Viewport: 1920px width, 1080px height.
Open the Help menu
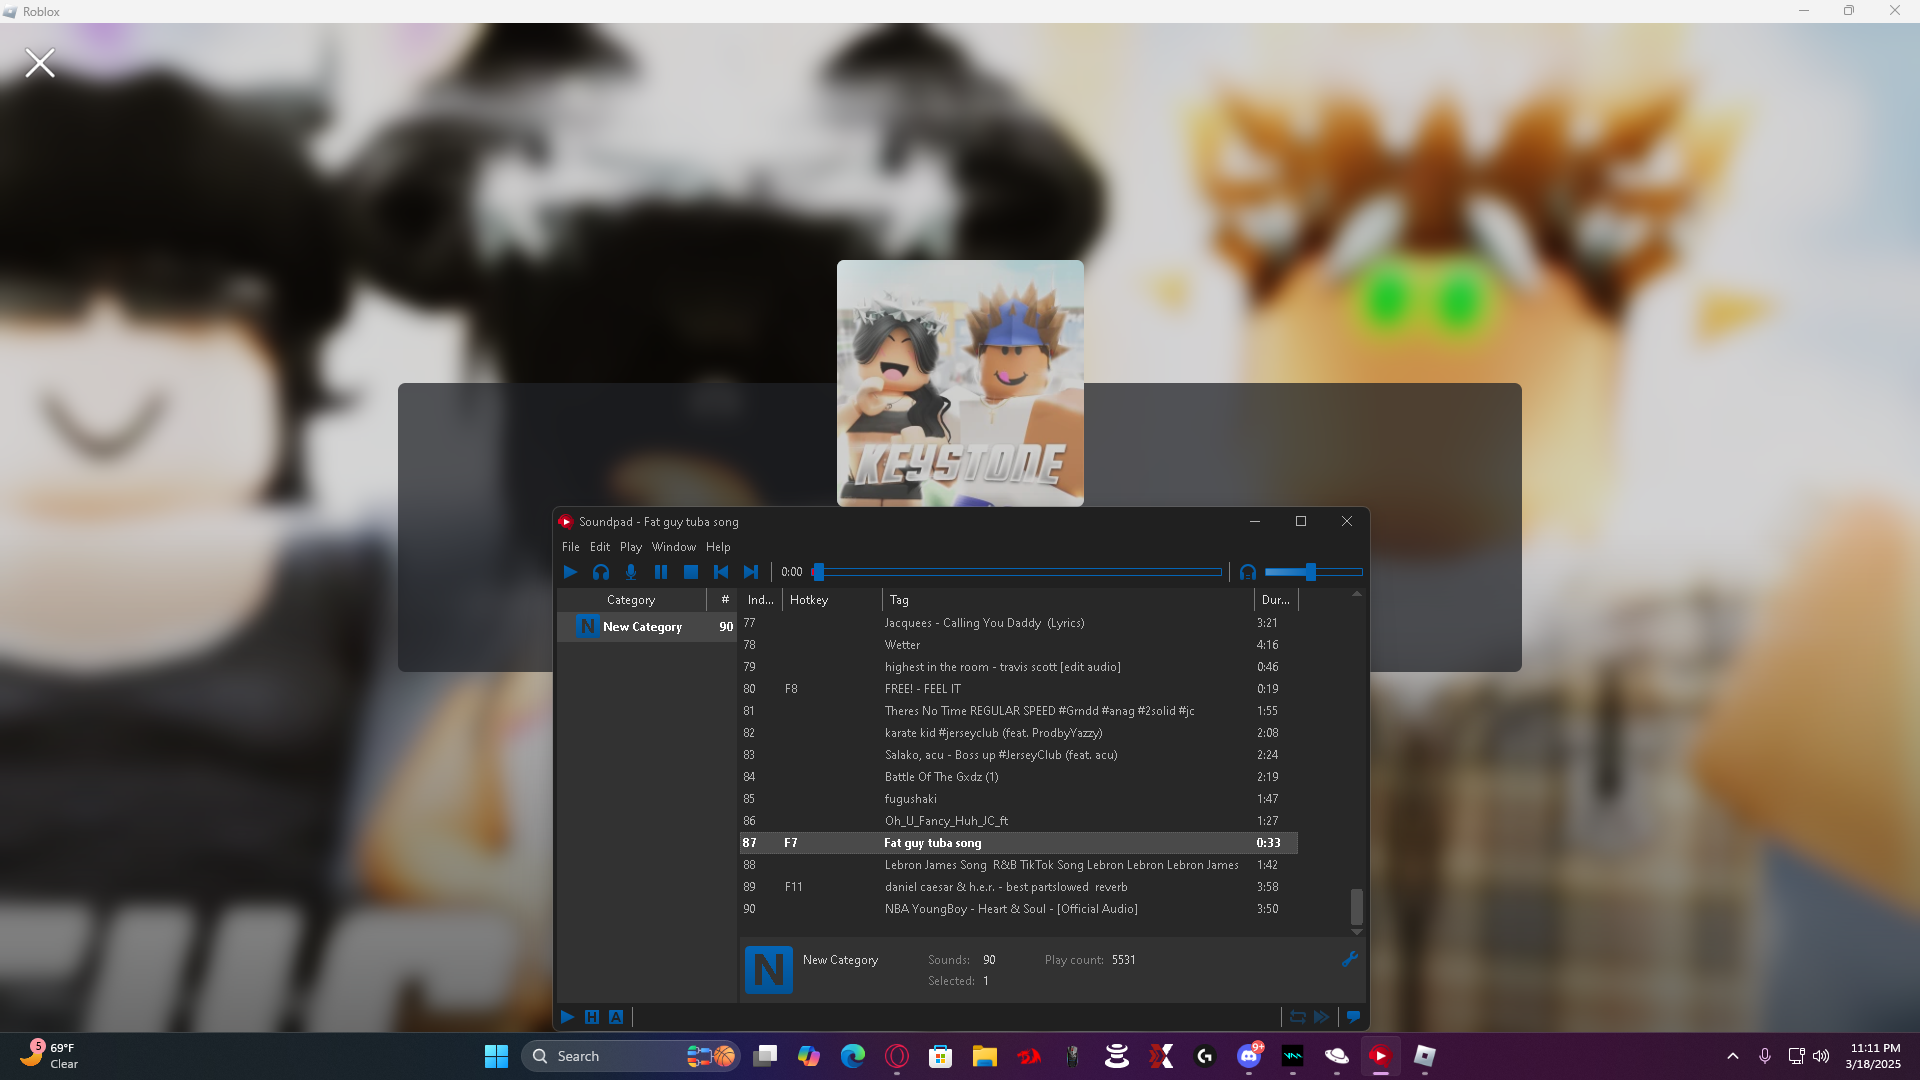(718, 547)
